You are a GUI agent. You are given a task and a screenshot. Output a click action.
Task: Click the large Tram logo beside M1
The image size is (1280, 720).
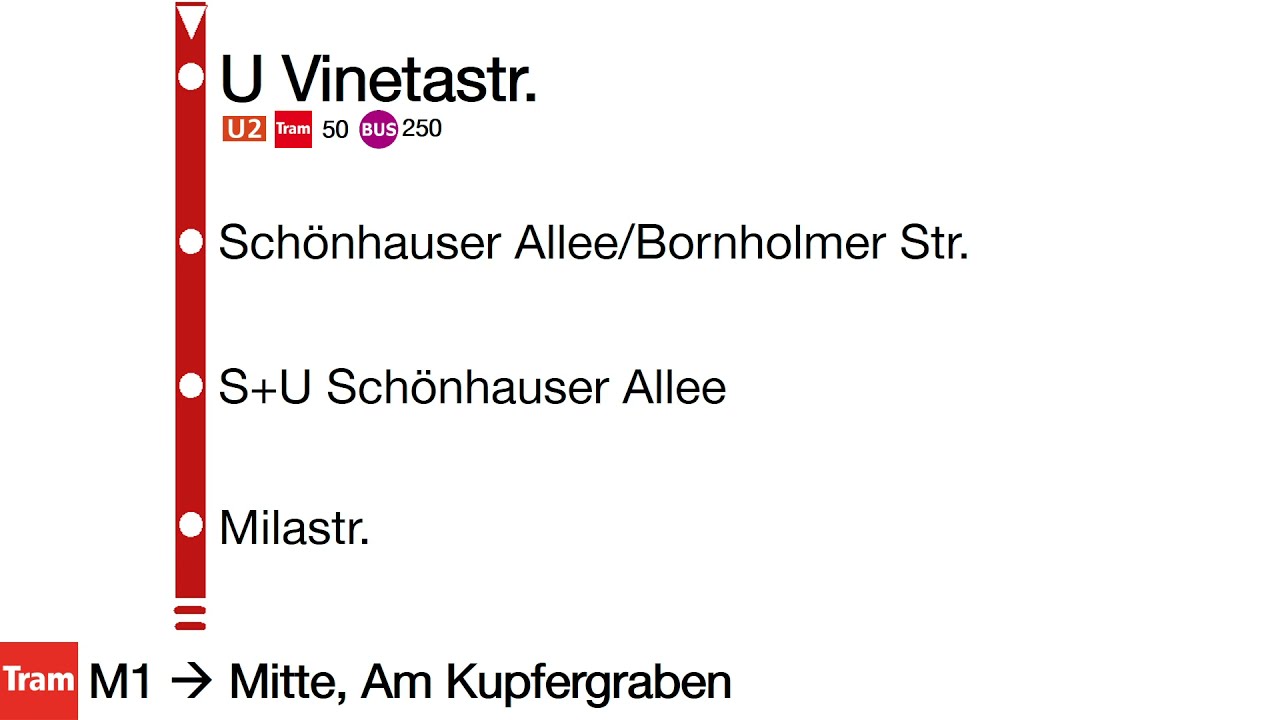[38, 681]
